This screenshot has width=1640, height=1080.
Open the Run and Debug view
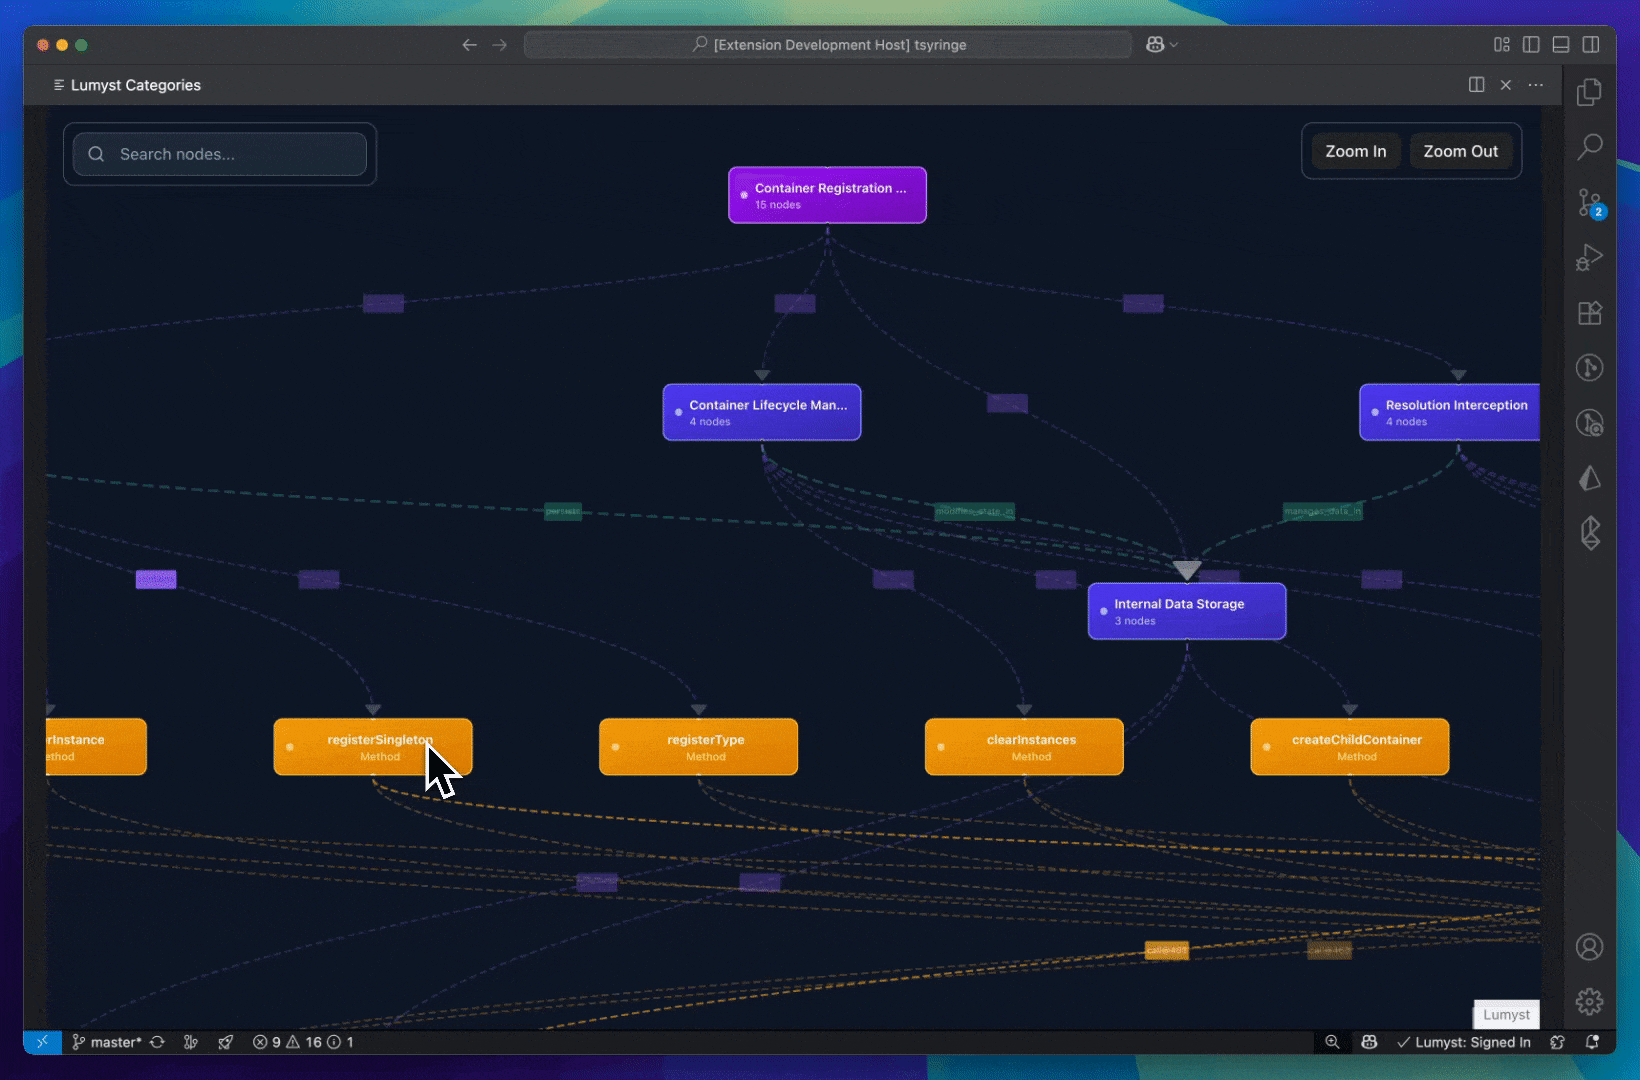pyautogui.click(x=1589, y=258)
